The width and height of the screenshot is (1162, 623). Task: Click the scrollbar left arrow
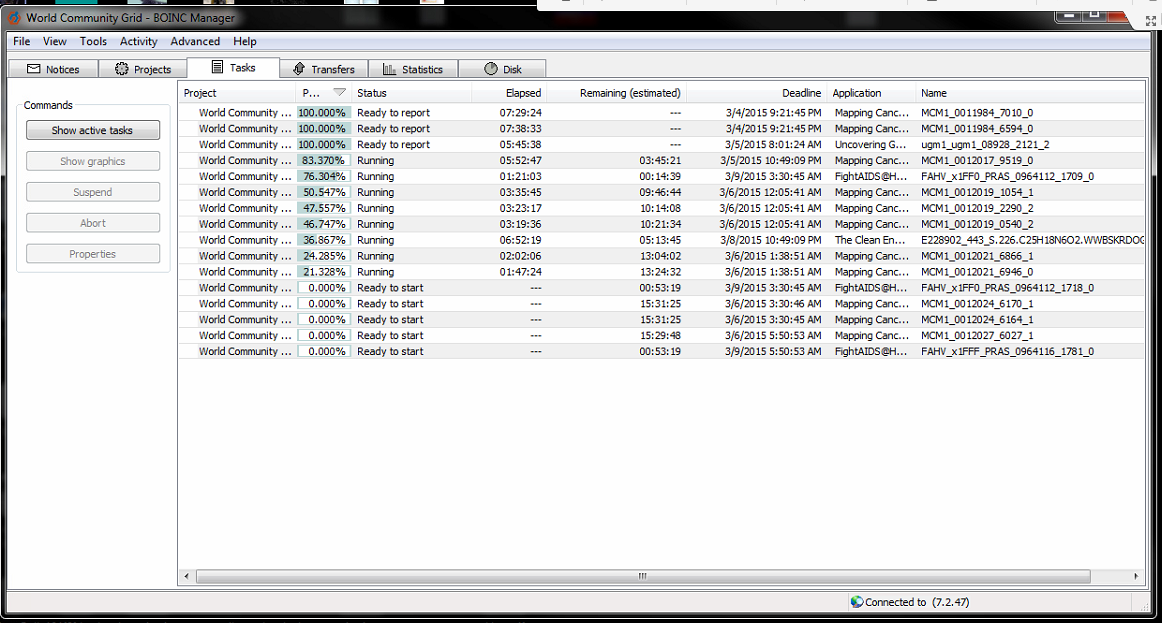186,576
